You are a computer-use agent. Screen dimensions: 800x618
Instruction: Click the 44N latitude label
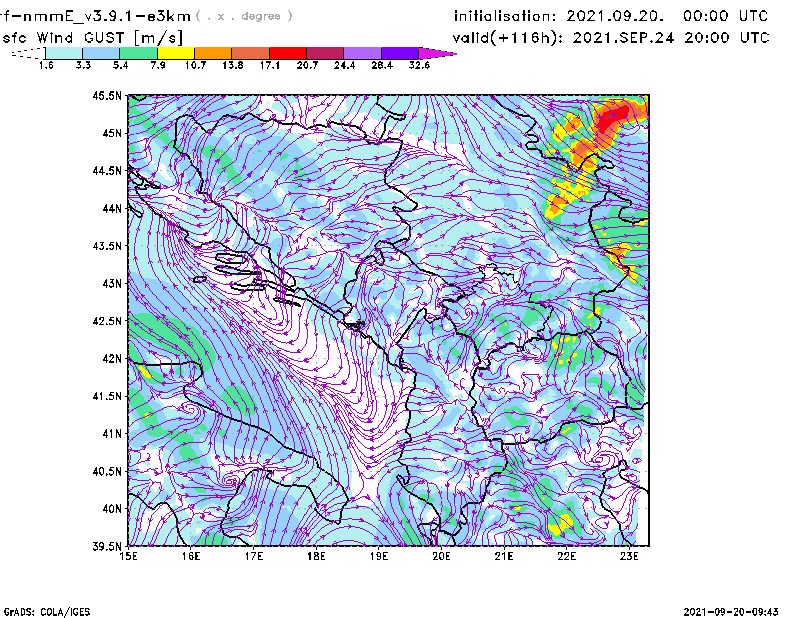click(x=112, y=208)
